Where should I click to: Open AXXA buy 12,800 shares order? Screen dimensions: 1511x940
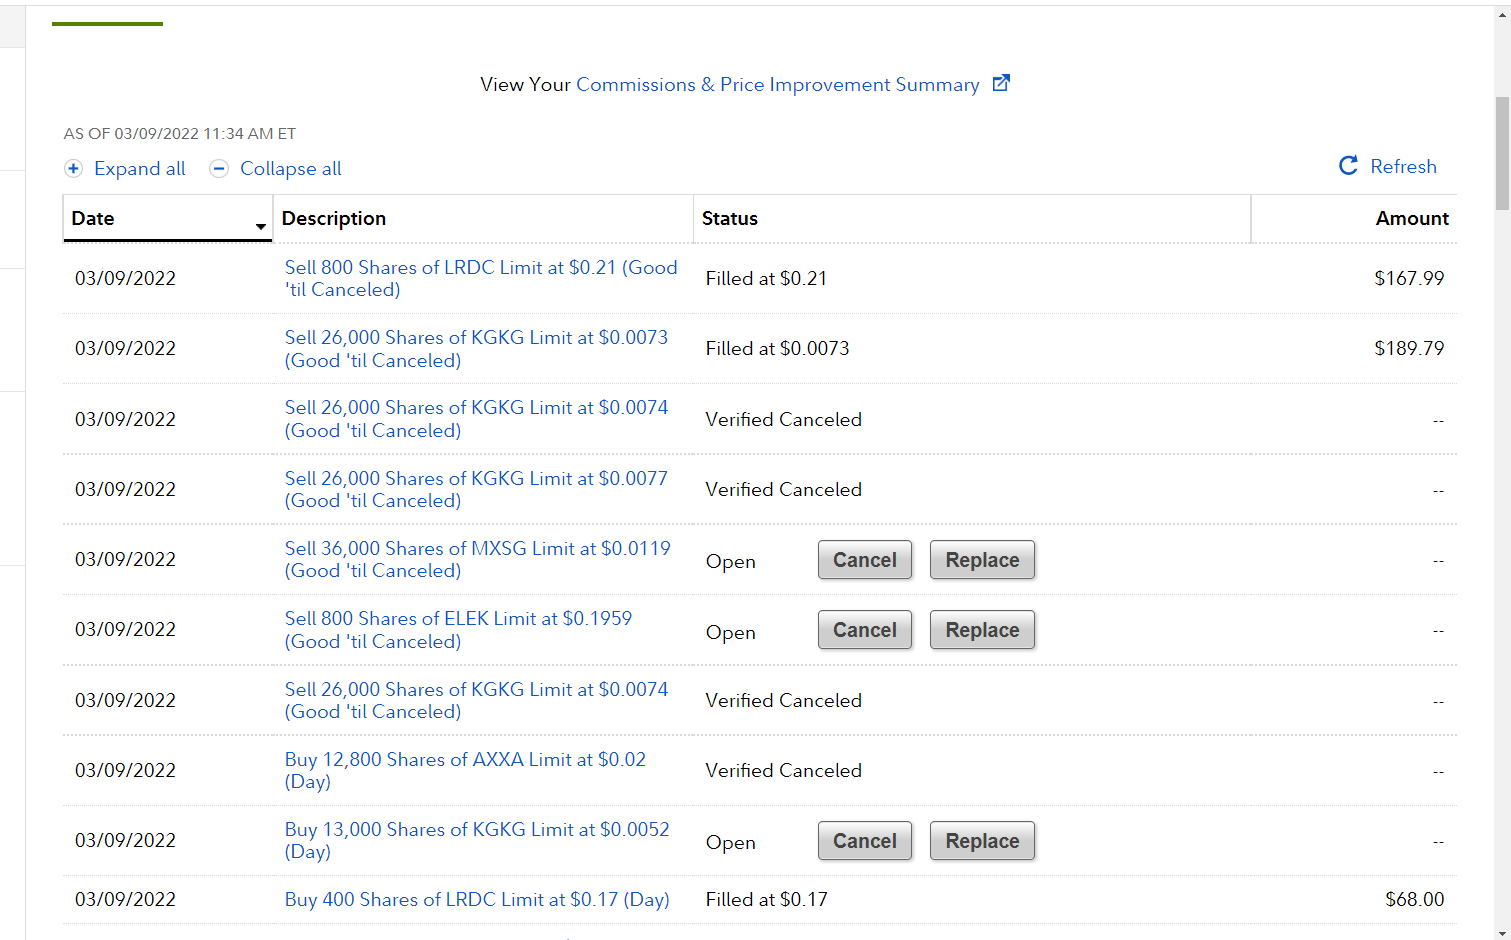(x=465, y=760)
